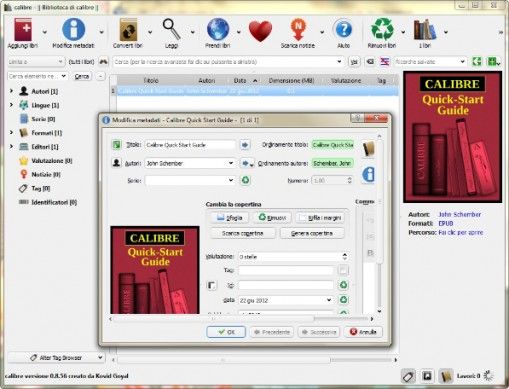This screenshot has height=389, width=509.
Task: Click the Titolo input field in dialog
Action: pyautogui.click(x=190, y=145)
